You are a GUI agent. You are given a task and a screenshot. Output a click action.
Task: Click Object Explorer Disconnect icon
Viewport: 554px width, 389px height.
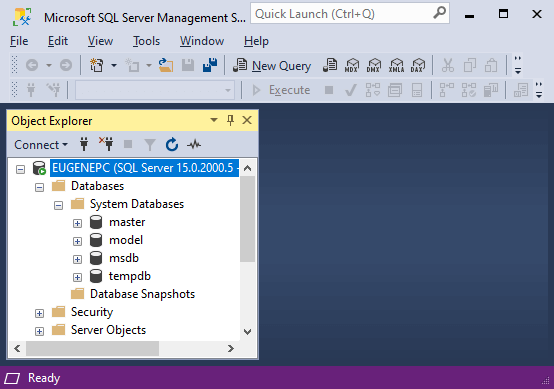click(106, 145)
